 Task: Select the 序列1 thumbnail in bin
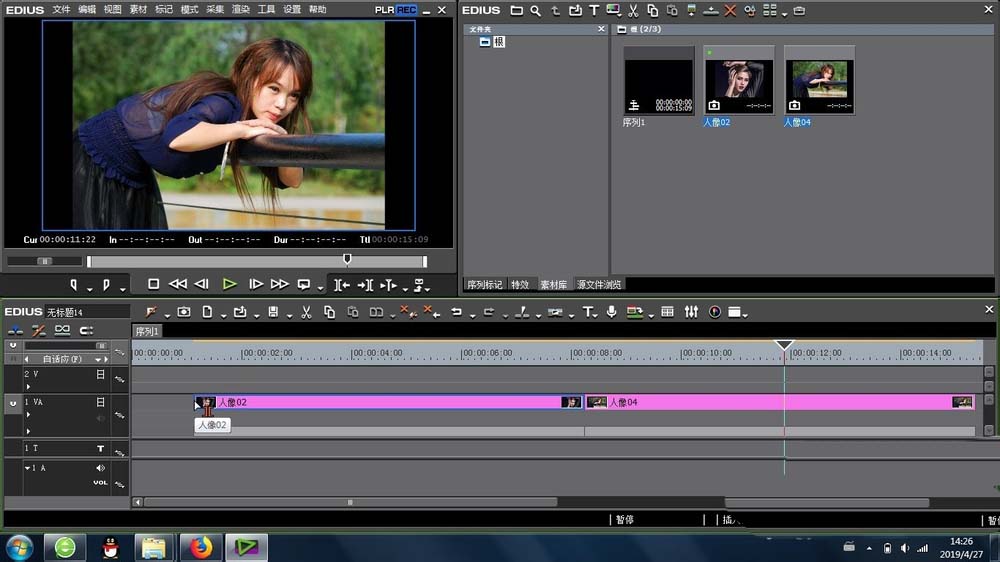tap(659, 80)
